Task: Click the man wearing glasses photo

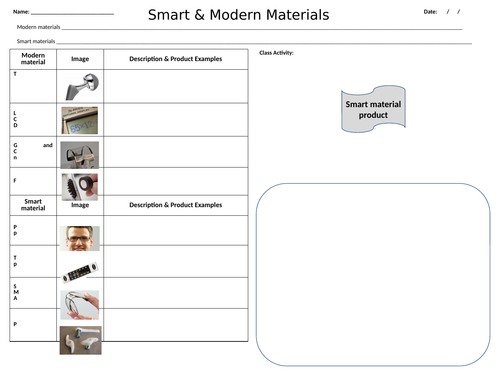Action: click(x=80, y=238)
